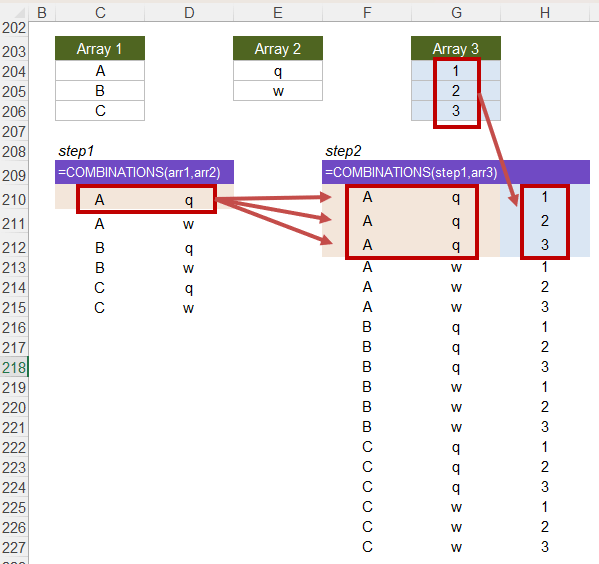The image size is (599, 564).
Task: Select cell q in row 211 column G
Action: 456,221
